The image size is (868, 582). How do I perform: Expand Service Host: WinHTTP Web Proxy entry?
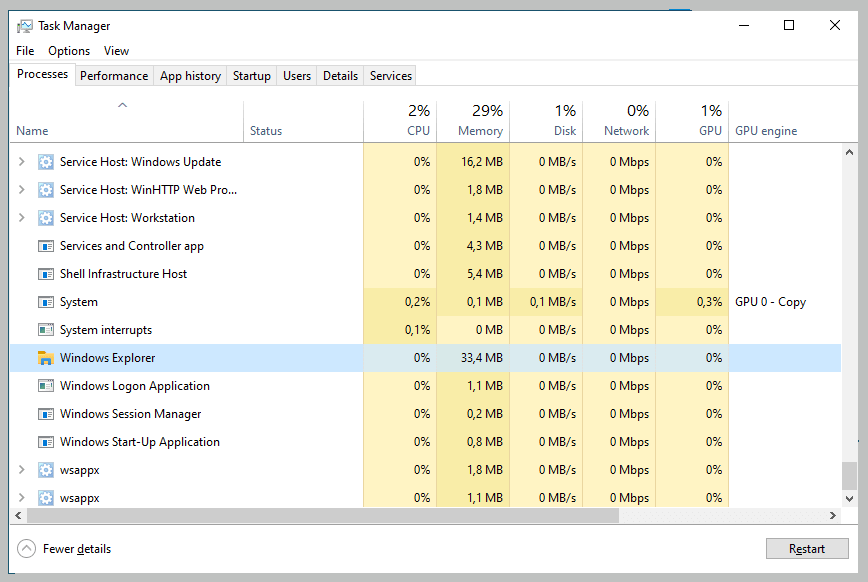[x=20, y=189]
